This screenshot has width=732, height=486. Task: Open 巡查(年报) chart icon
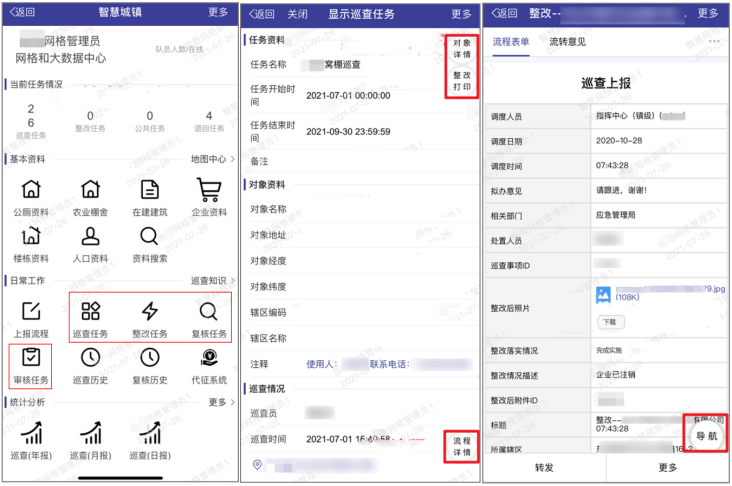pos(31,432)
